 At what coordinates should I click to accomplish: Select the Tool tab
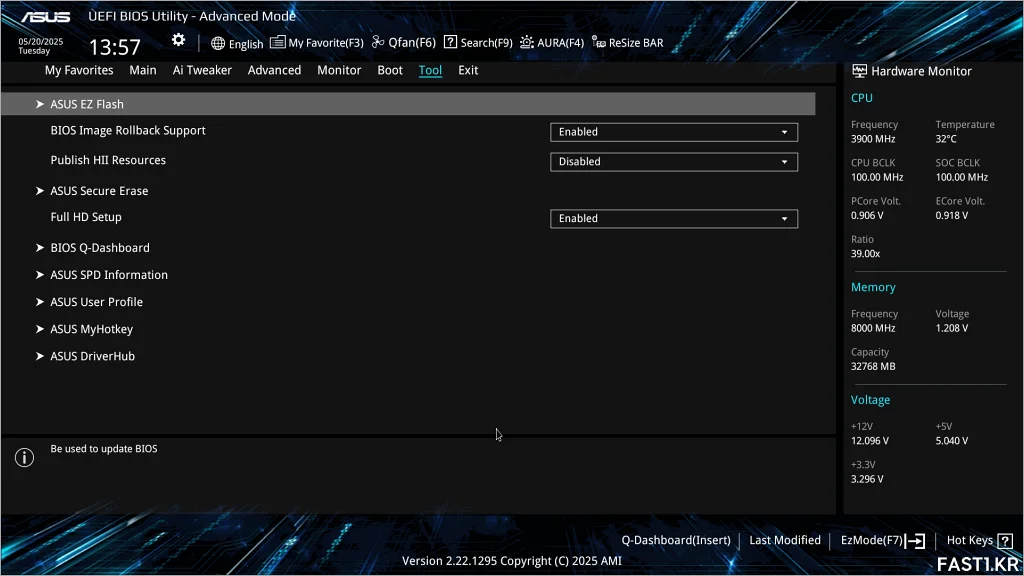click(x=430, y=70)
